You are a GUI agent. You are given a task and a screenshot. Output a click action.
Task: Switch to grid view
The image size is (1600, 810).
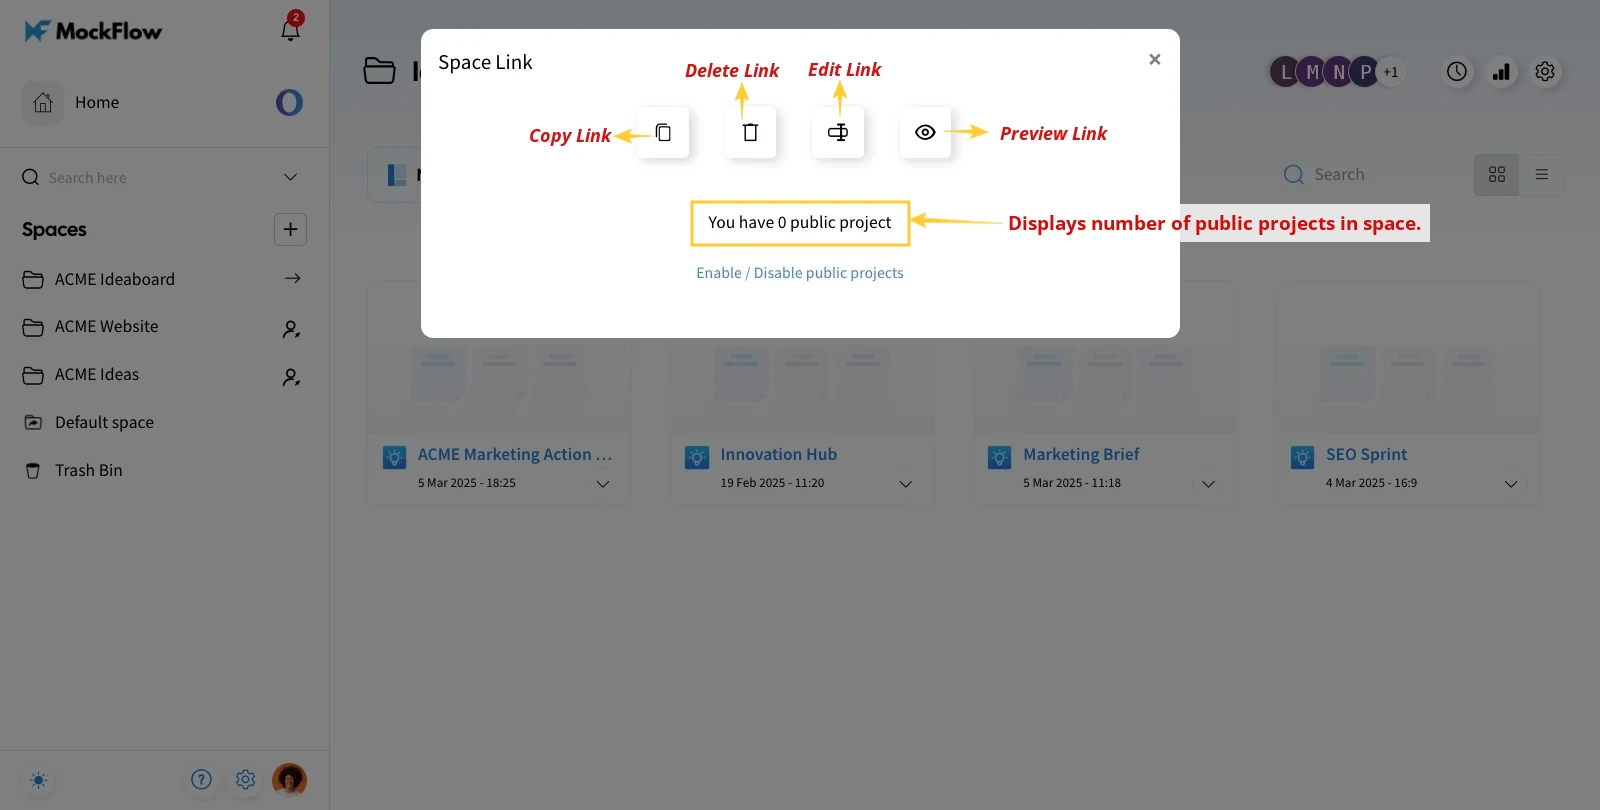pos(1497,174)
